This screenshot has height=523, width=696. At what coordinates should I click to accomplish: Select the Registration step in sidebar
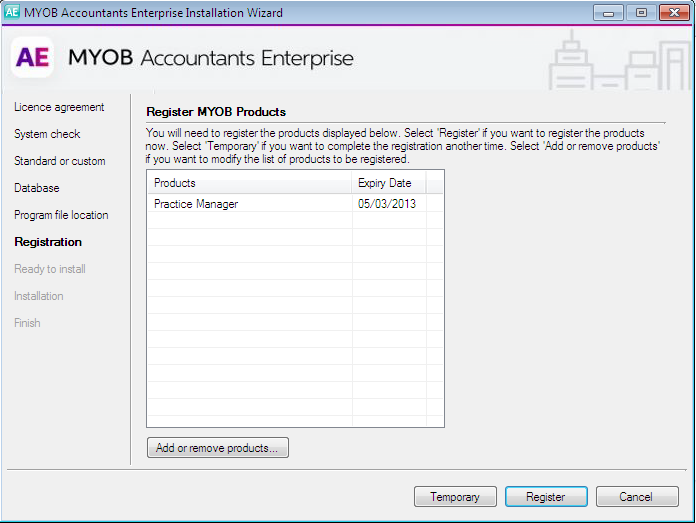point(48,242)
